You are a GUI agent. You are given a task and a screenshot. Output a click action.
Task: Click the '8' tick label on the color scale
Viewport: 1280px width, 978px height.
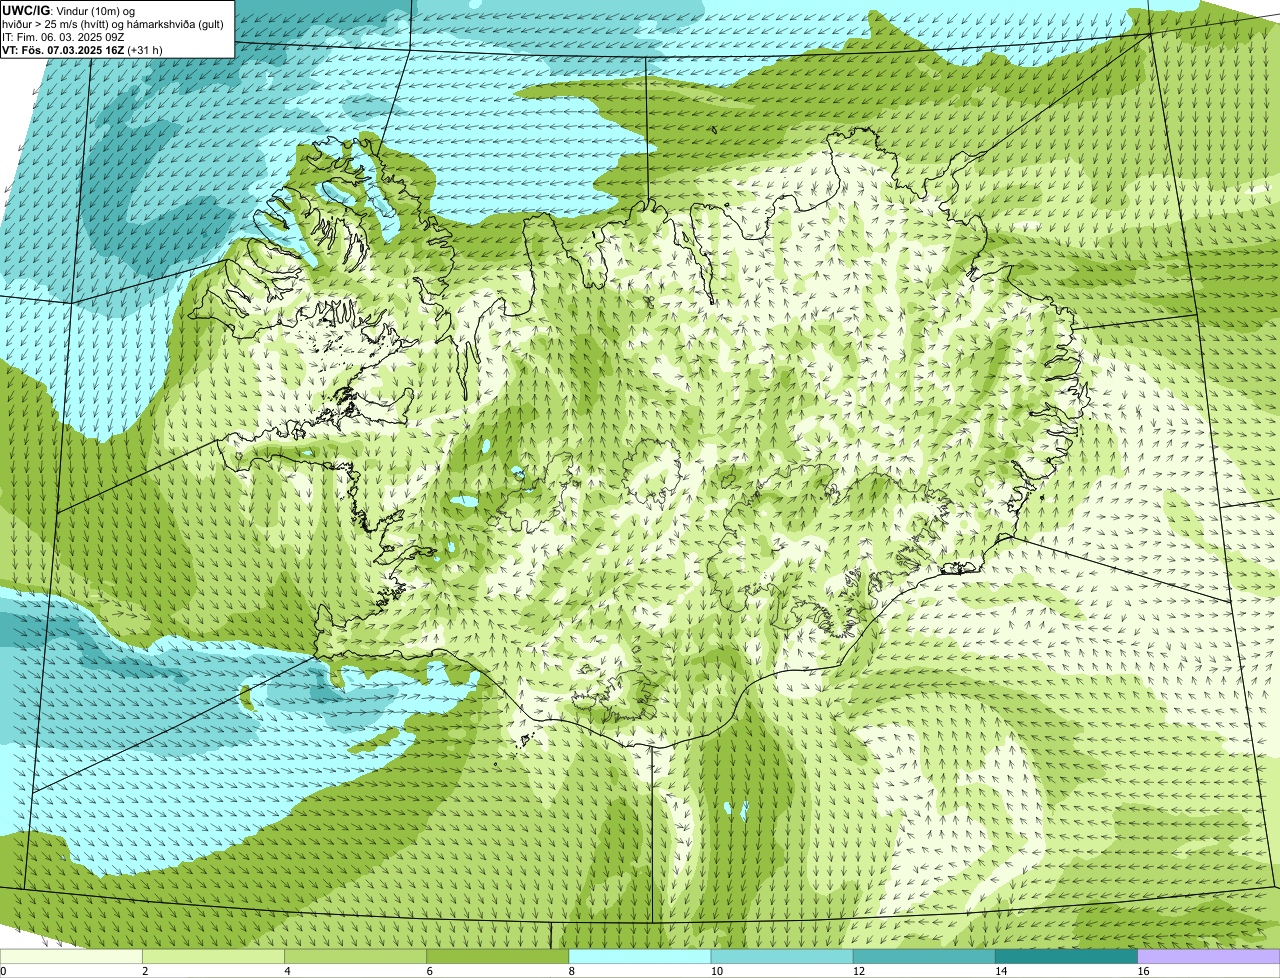(x=572, y=971)
